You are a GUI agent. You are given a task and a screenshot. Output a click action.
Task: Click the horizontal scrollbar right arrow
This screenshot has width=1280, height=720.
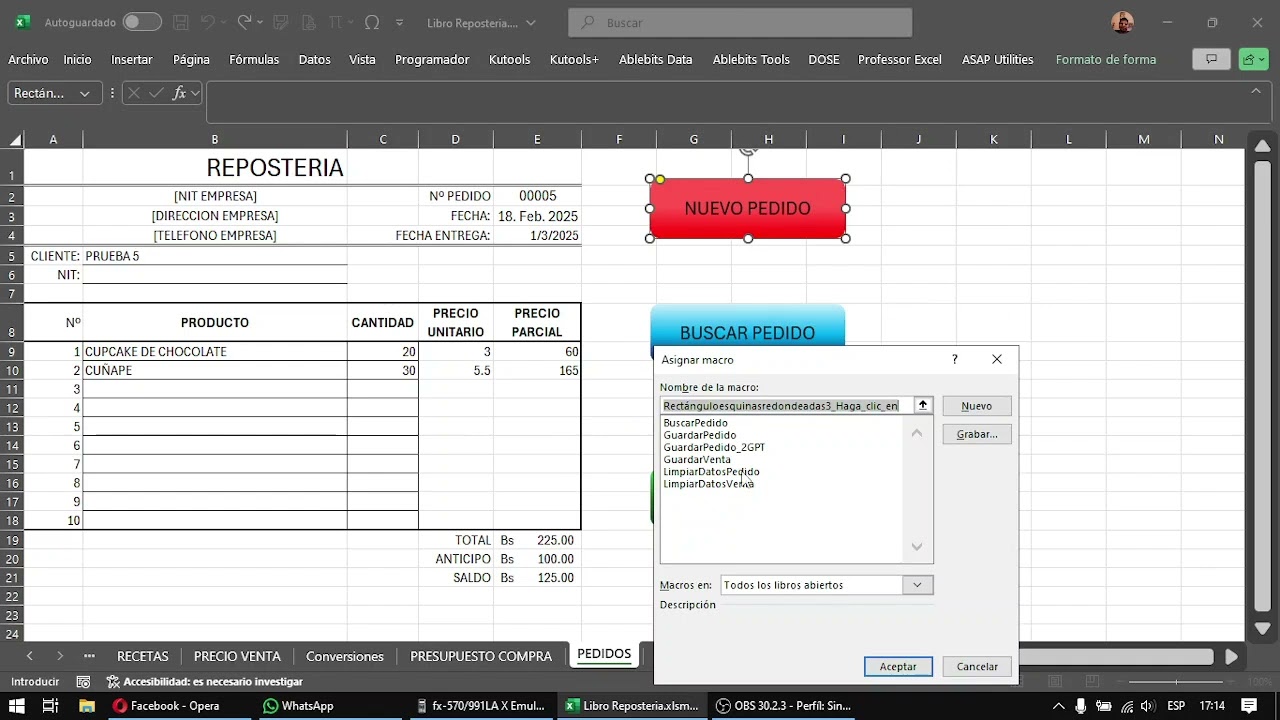(1231, 657)
